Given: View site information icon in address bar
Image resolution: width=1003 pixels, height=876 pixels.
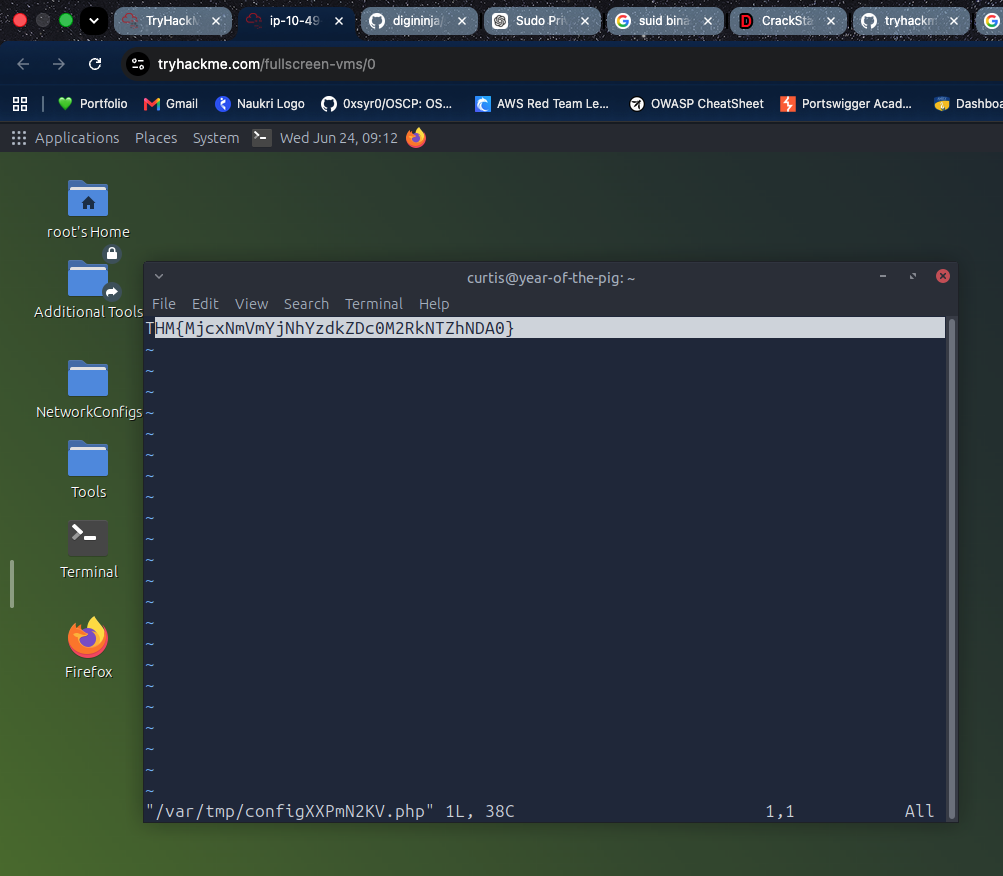Looking at the screenshot, I should click(138, 64).
